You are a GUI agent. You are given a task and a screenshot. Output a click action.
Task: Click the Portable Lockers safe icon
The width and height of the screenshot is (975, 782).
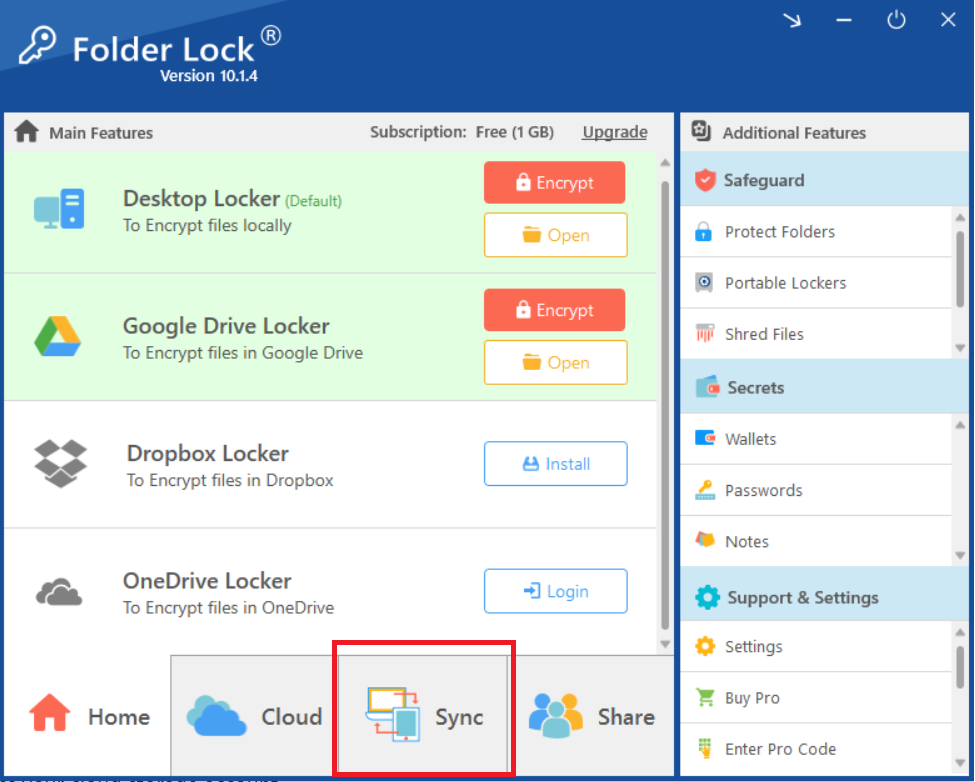pos(704,282)
